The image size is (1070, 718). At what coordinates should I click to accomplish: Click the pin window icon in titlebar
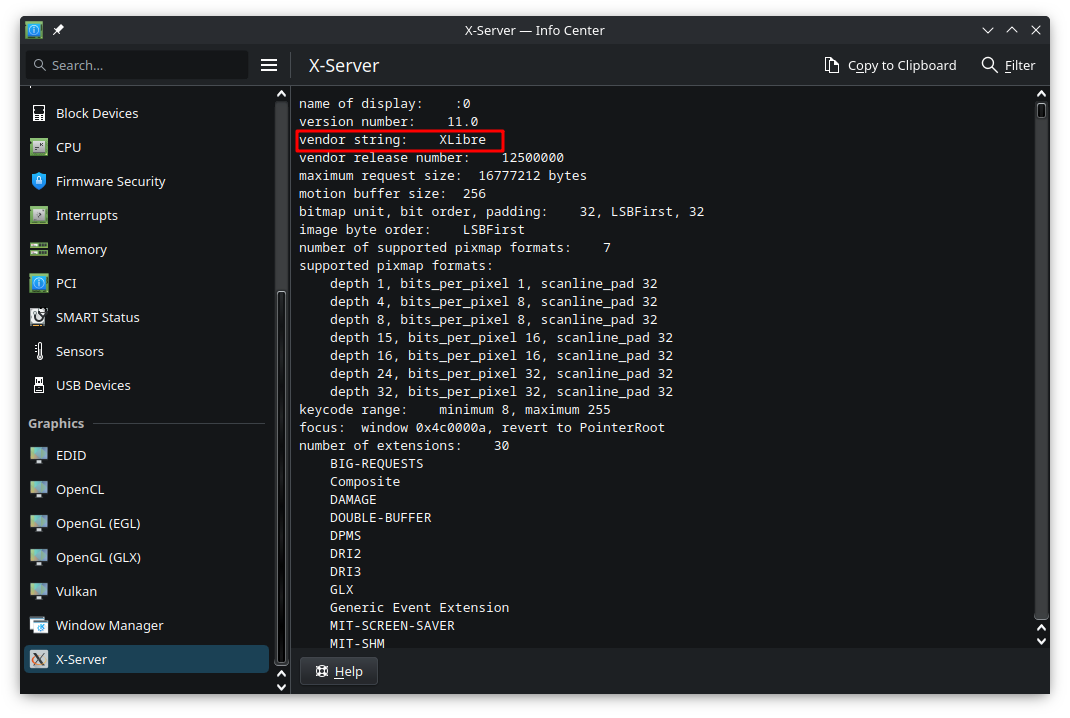tap(58, 30)
